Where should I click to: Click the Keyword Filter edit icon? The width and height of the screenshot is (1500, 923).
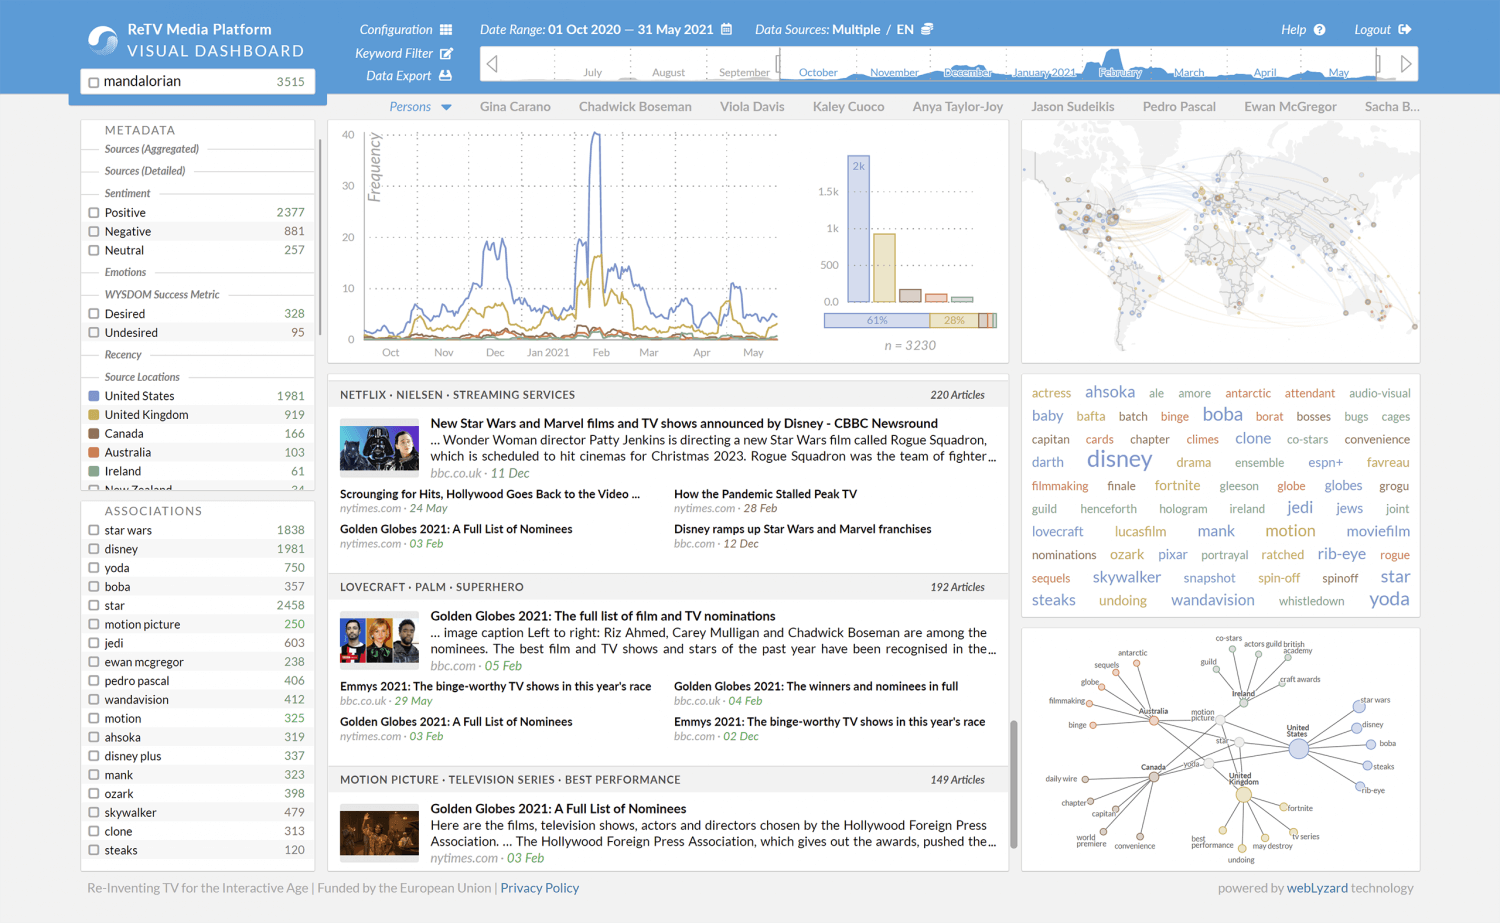pos(446,53)
